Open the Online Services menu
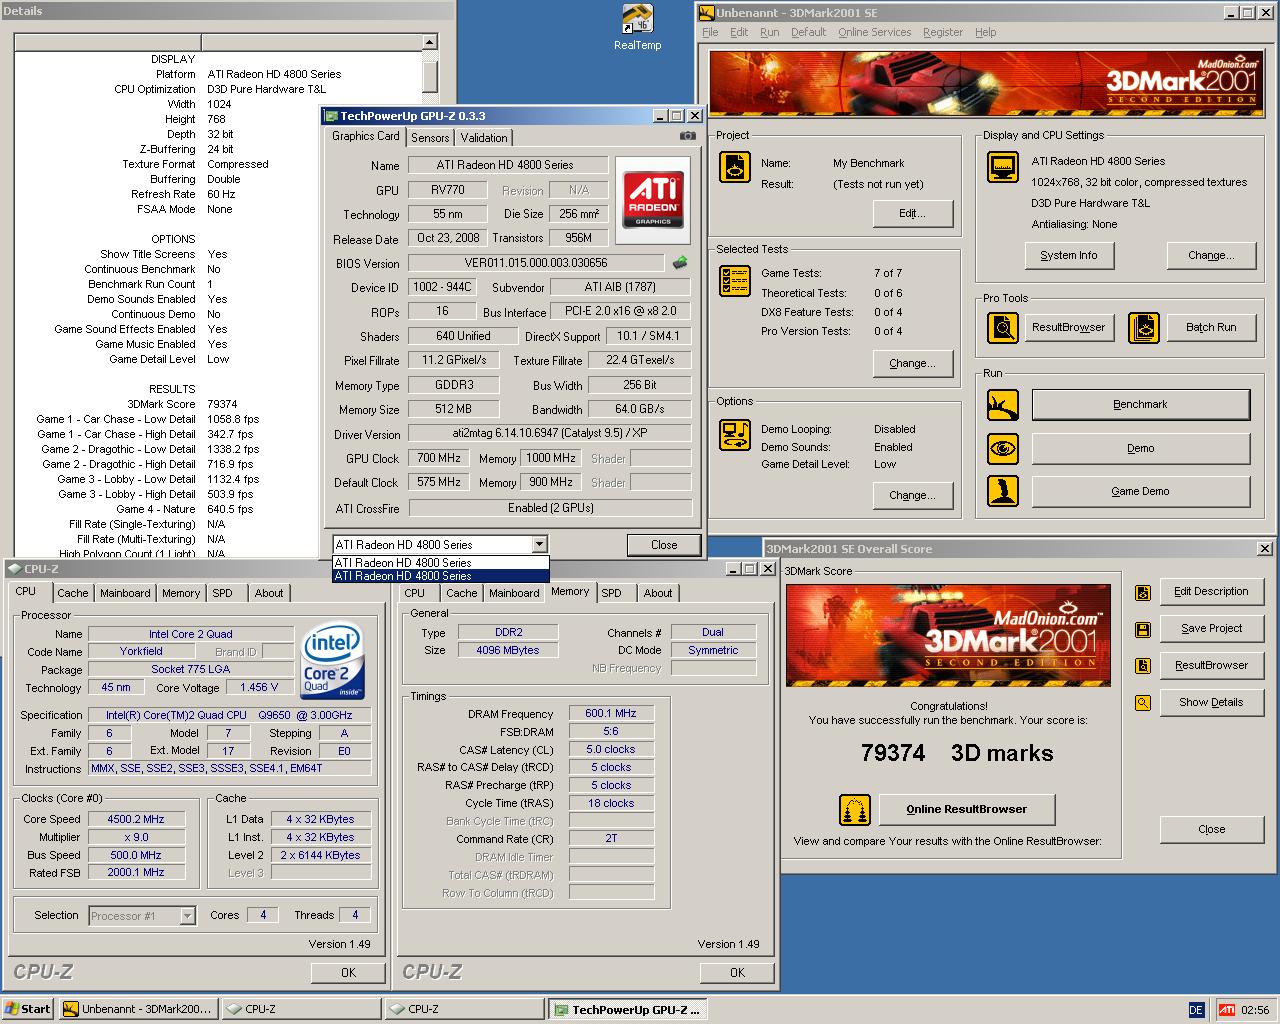This screenshot has height=1024, width=1280. tap(875, 32)
